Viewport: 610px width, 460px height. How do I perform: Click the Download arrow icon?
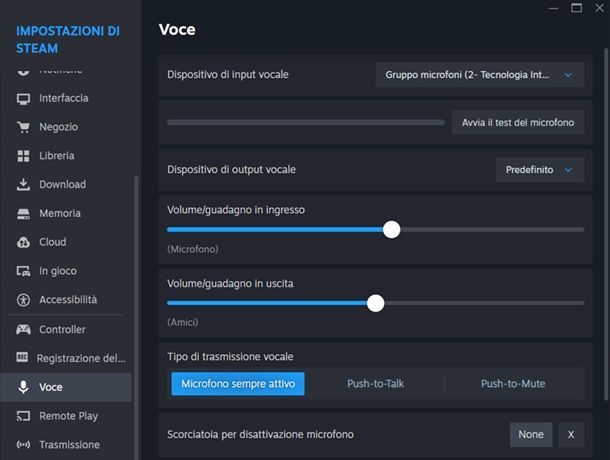tap(23, 184)
